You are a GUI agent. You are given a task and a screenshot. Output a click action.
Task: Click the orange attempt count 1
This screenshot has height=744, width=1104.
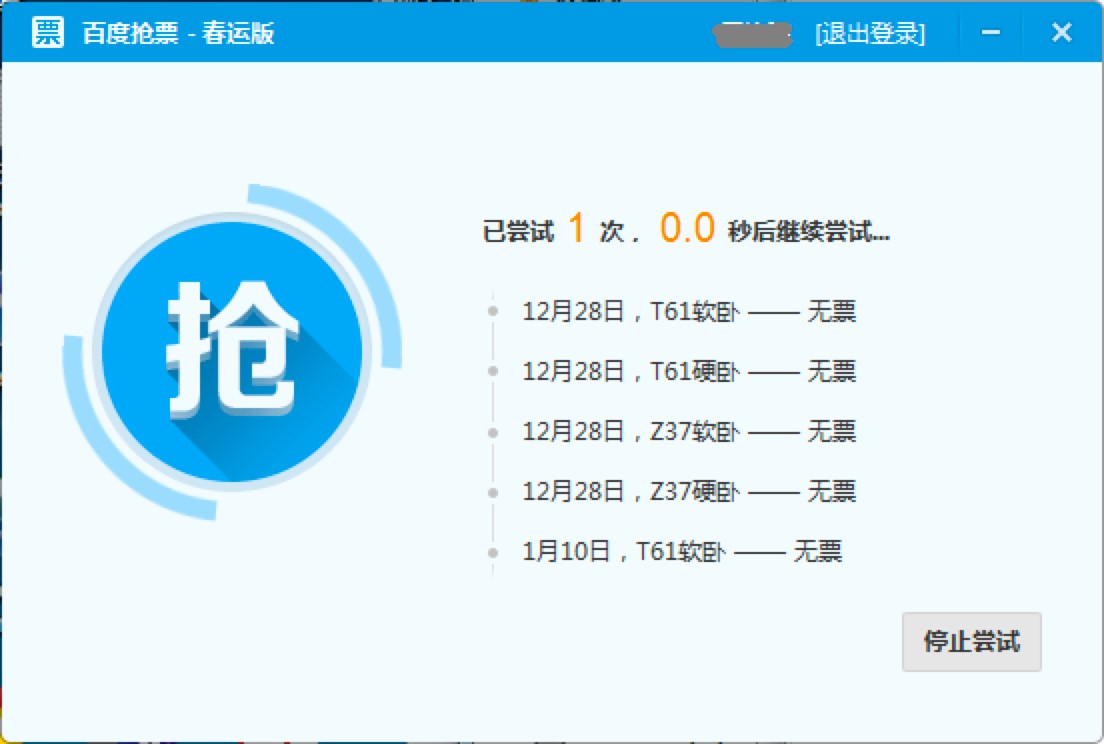point(577,228)
